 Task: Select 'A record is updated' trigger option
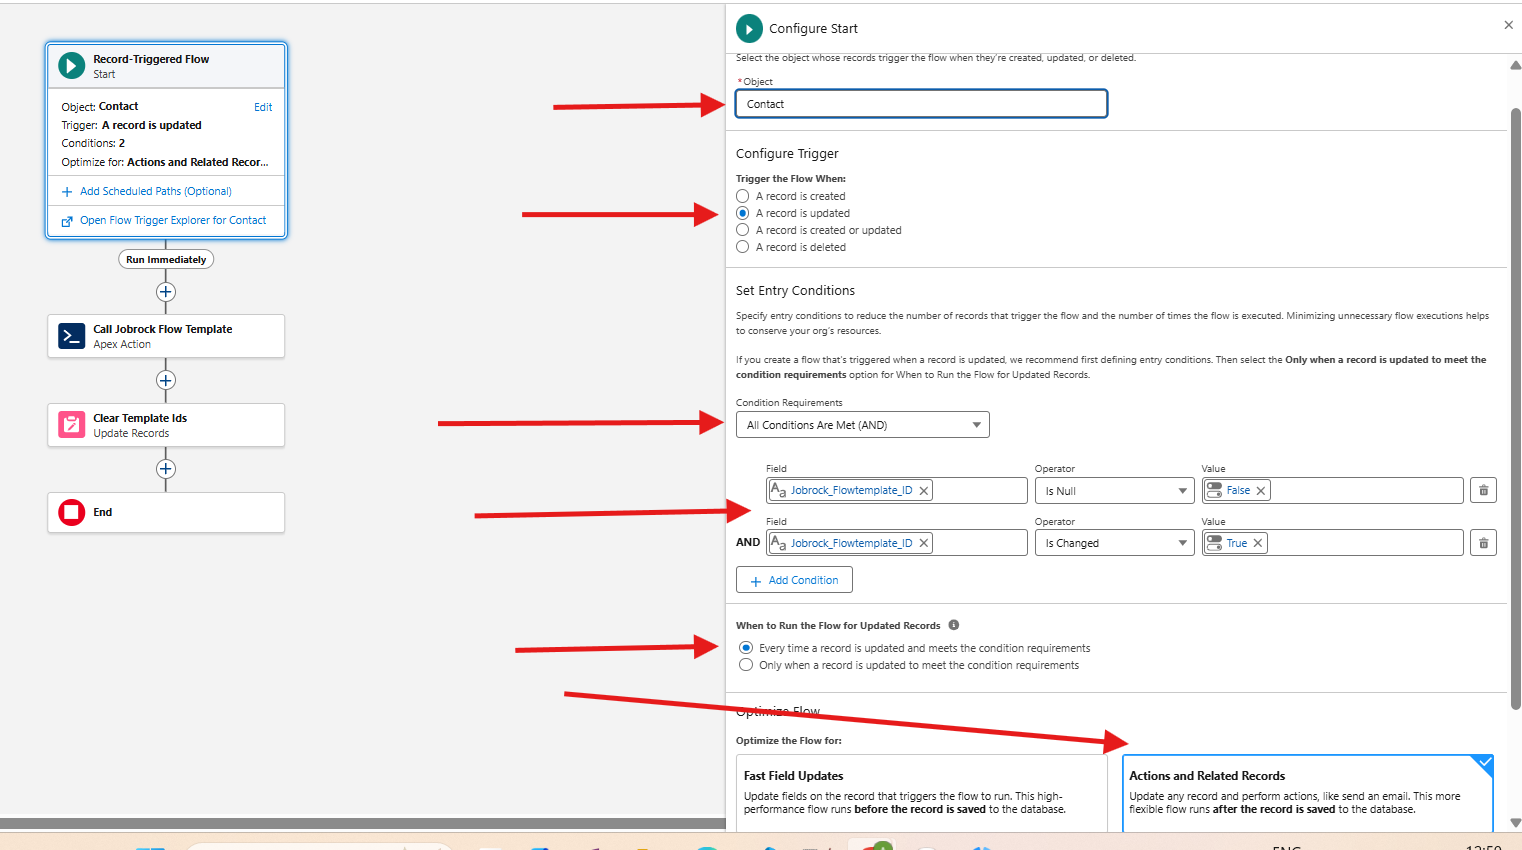pos(743,213)
